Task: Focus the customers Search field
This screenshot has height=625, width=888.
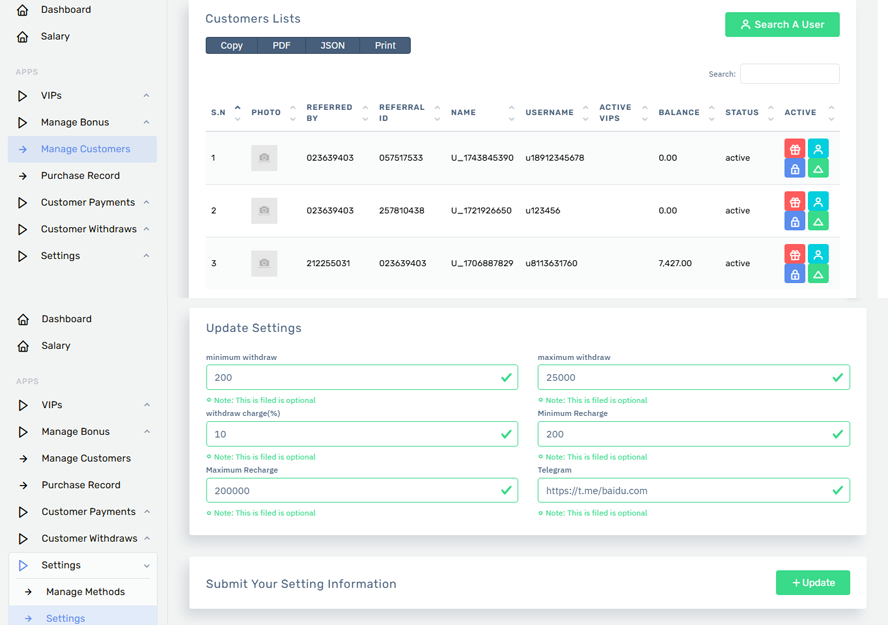Action: pyautogui.click(x=789, y=74)
